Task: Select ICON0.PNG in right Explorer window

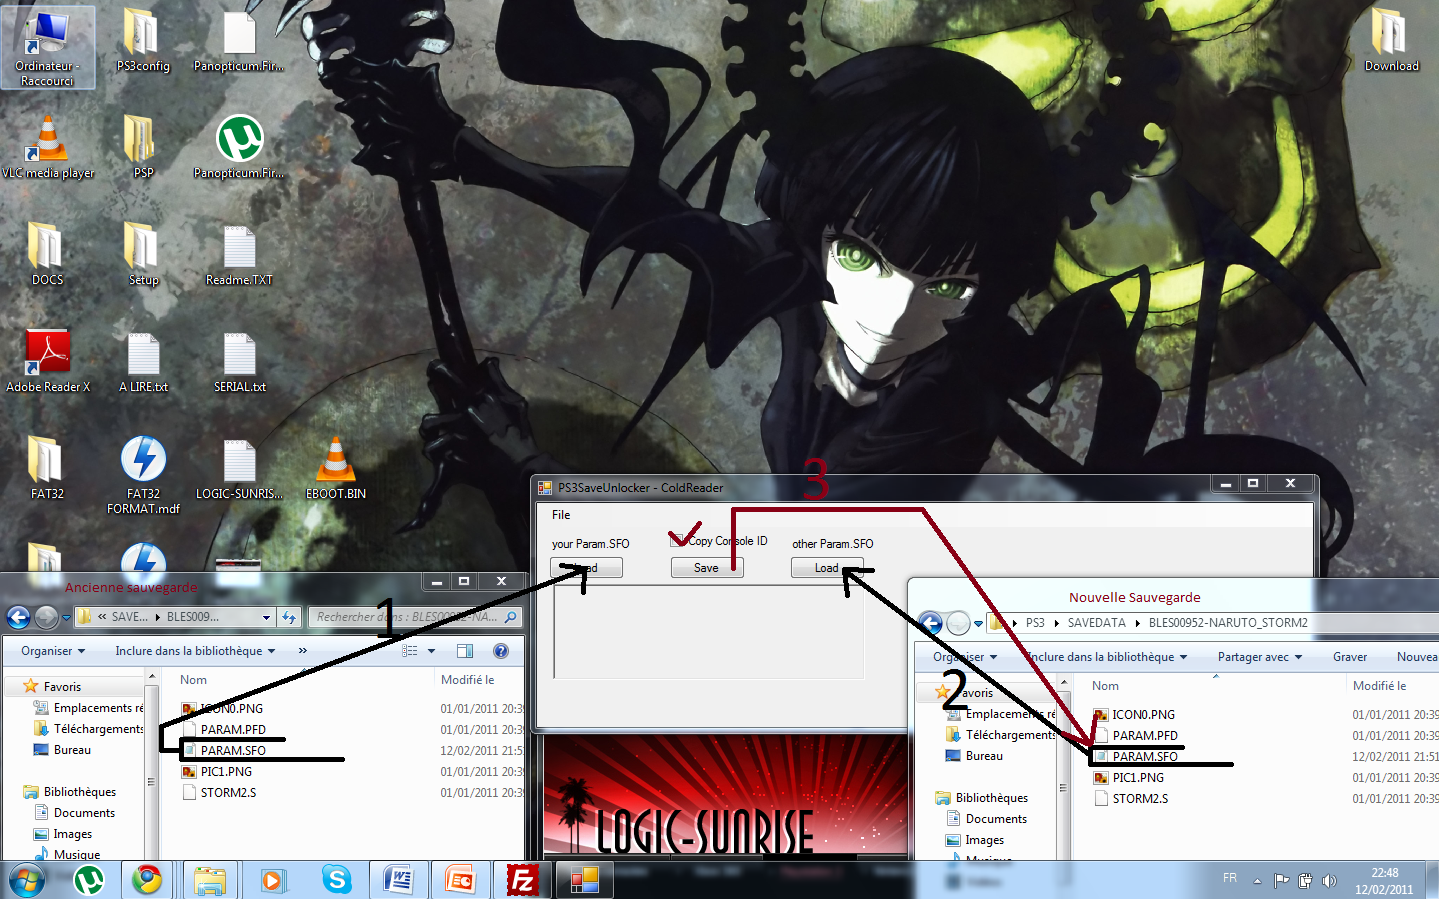Action: (1144, 715)
